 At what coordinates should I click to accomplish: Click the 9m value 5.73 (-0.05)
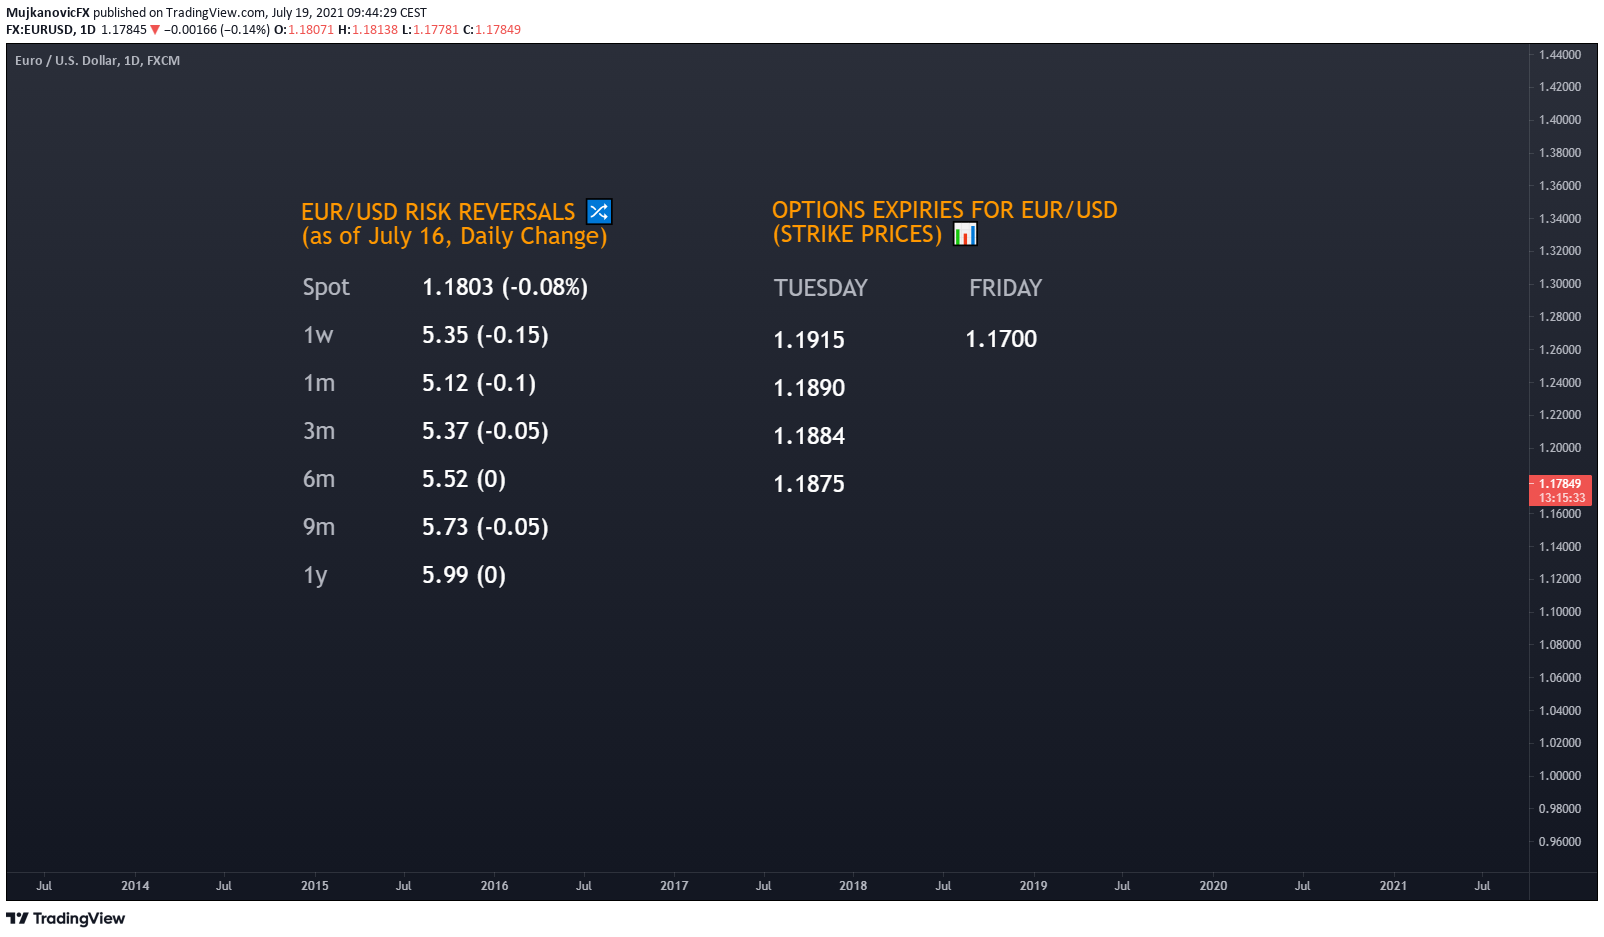click(x=485, y=527)
